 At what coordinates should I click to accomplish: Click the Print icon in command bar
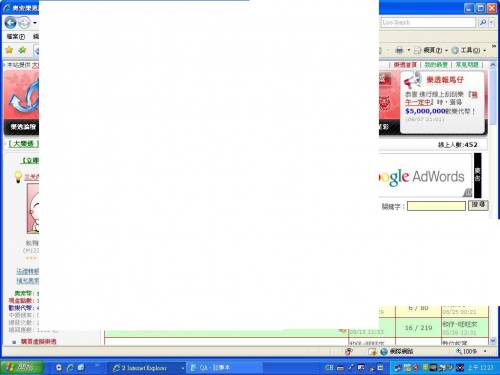(399, 50)
